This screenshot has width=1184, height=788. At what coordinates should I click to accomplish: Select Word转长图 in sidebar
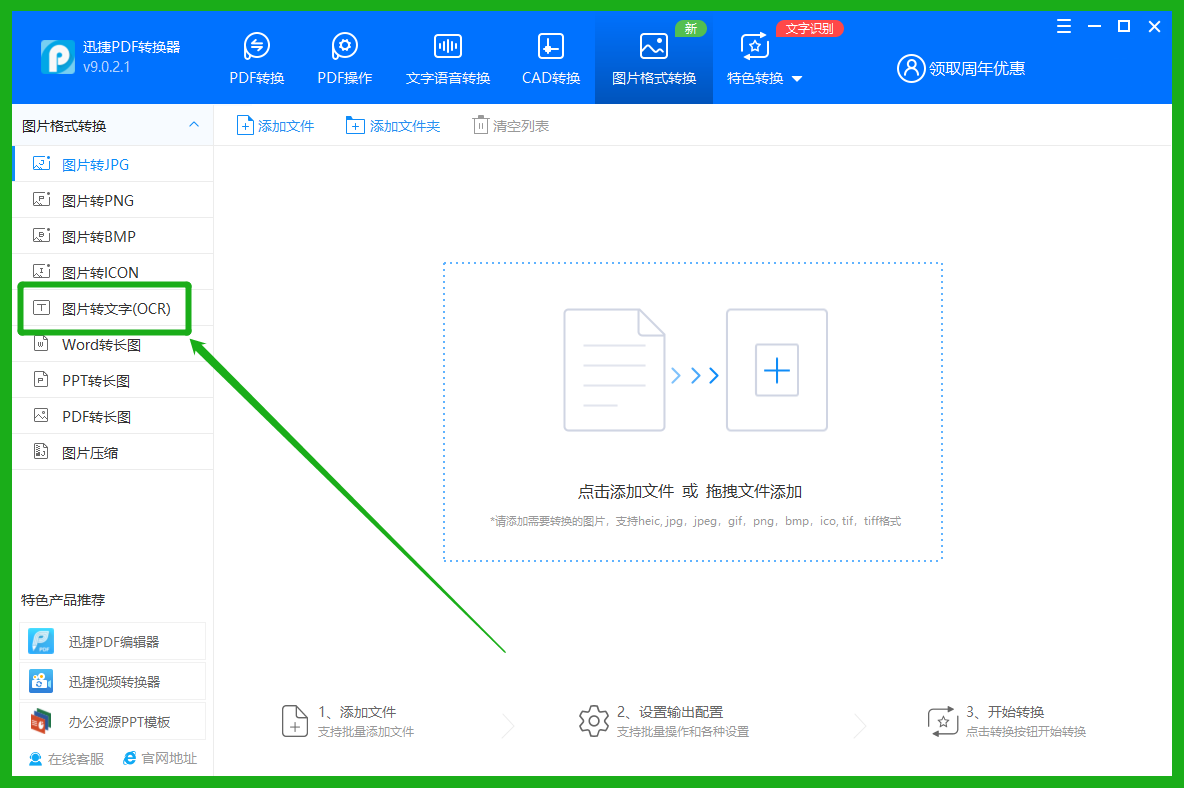tap(113, 344)
